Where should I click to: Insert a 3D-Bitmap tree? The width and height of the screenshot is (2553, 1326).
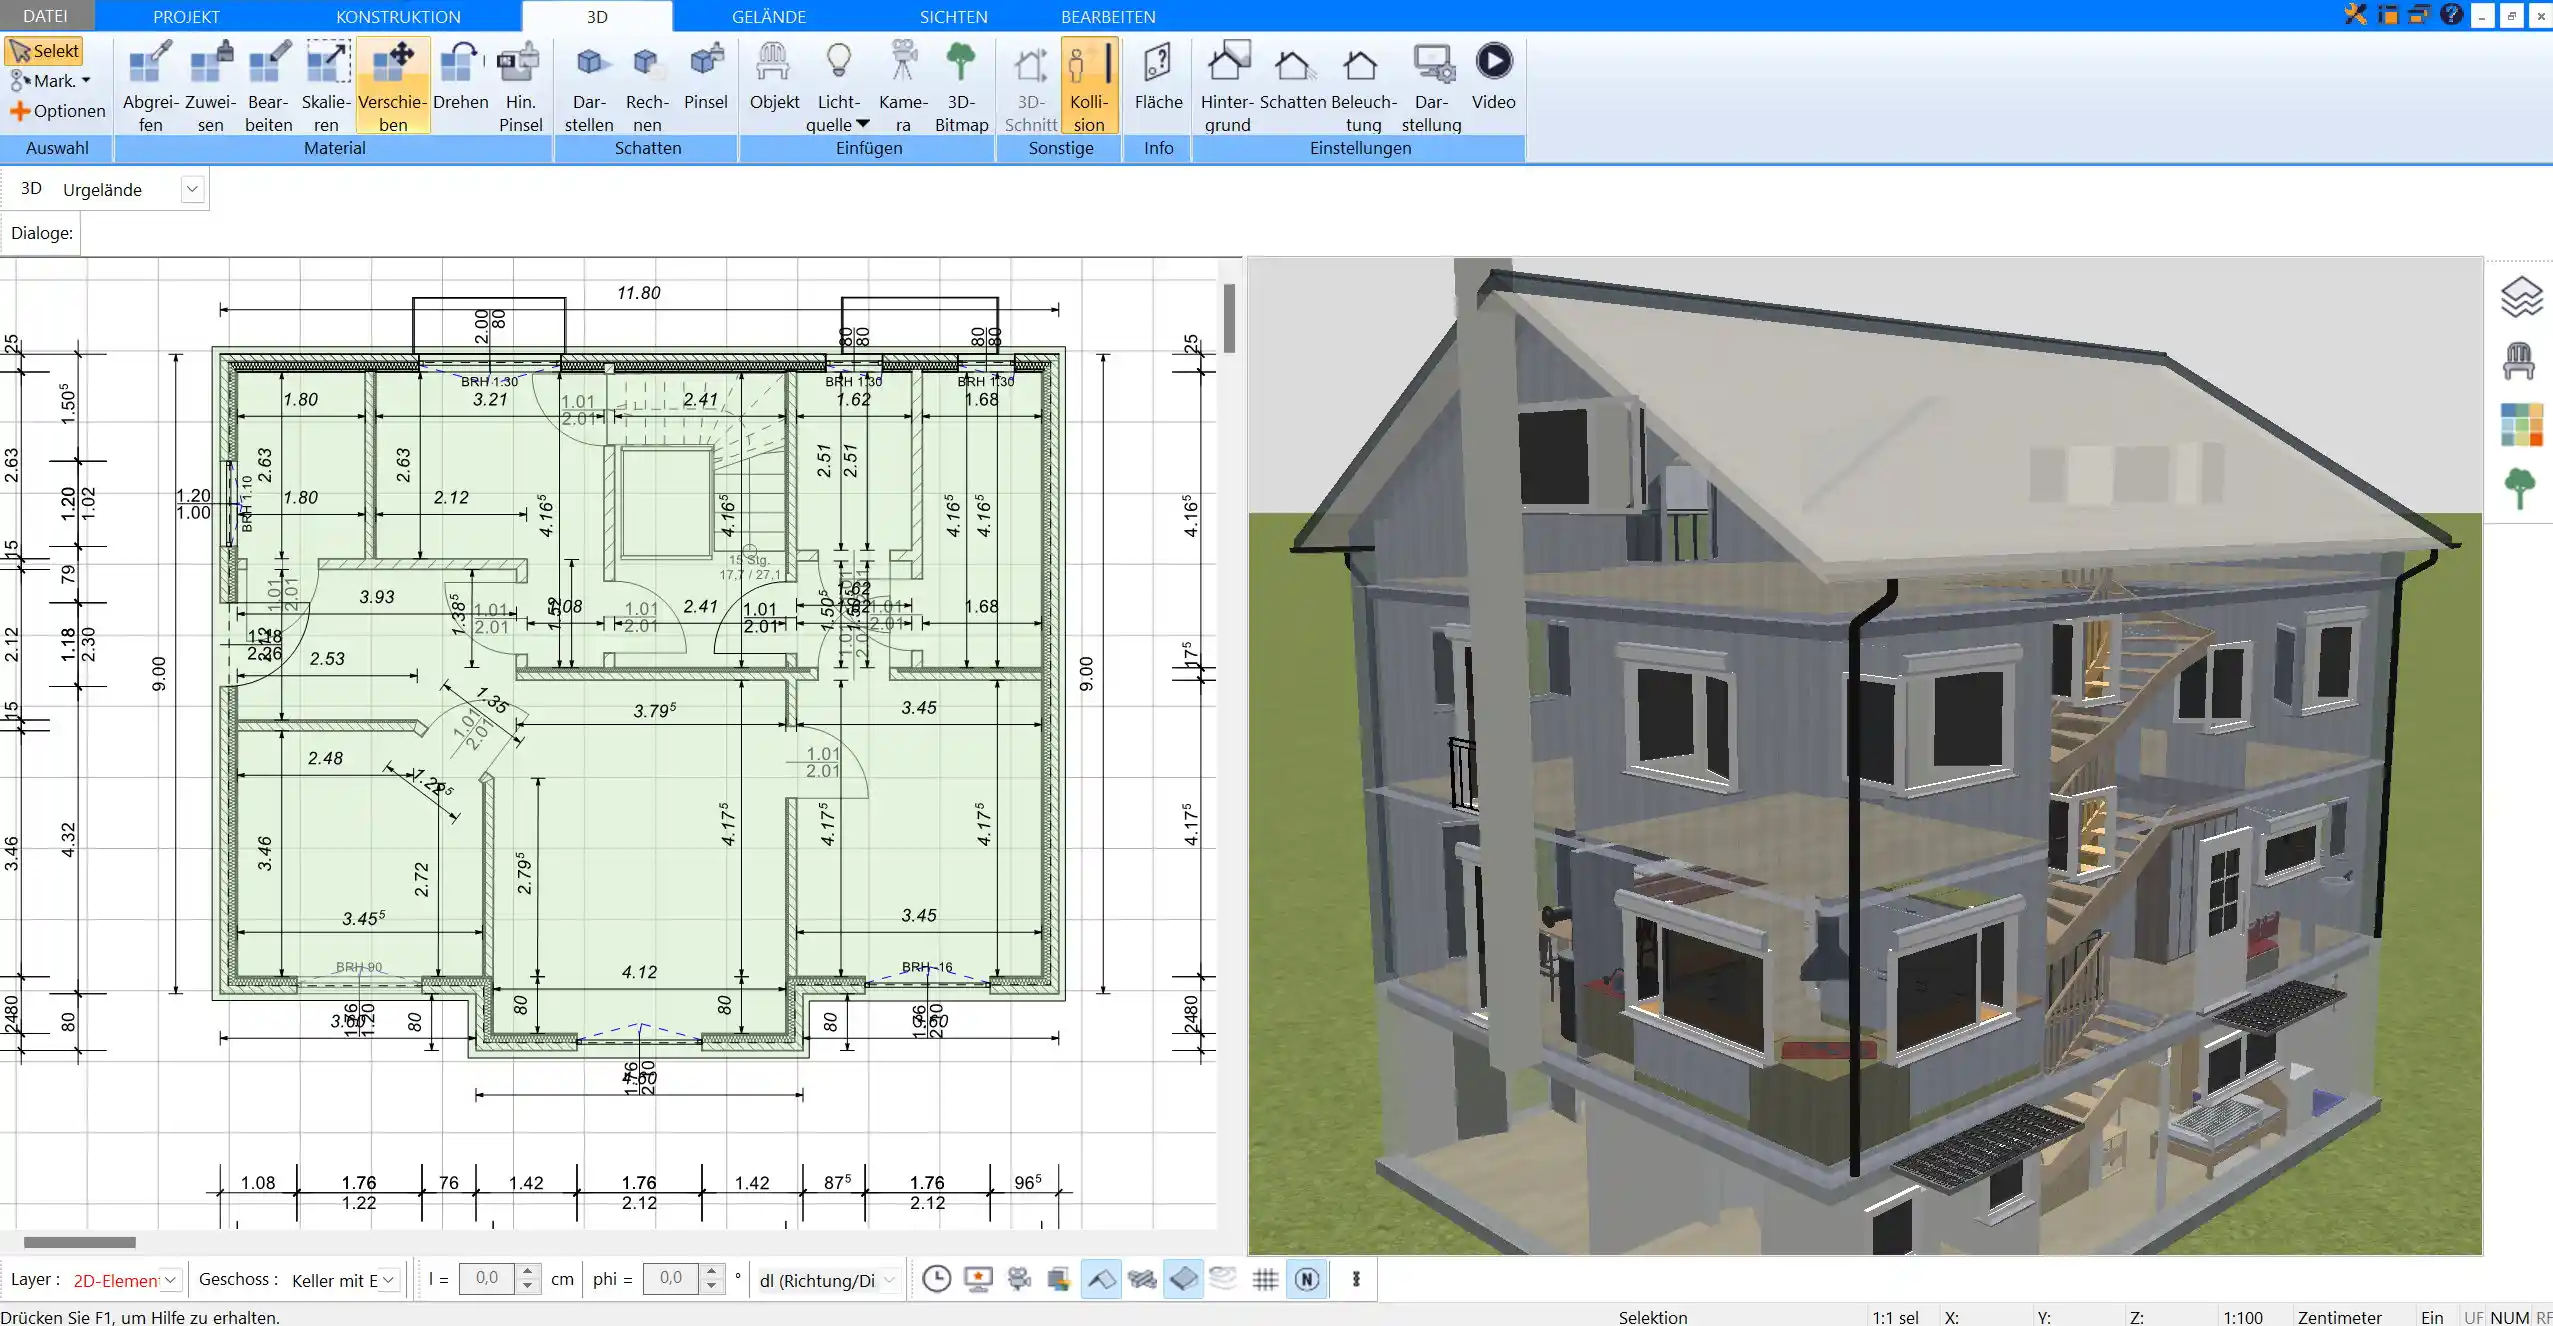961,86
